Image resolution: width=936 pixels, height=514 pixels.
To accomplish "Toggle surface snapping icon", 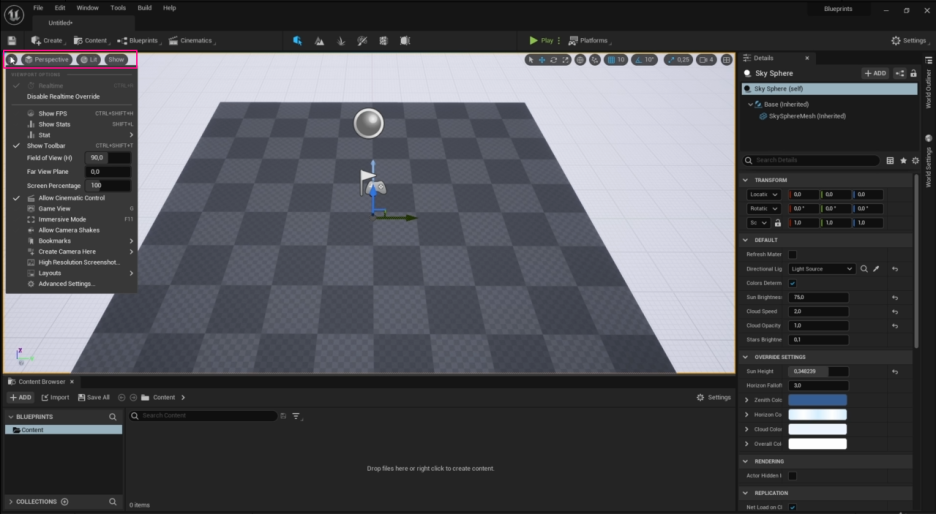I will [x=595, y=60].
